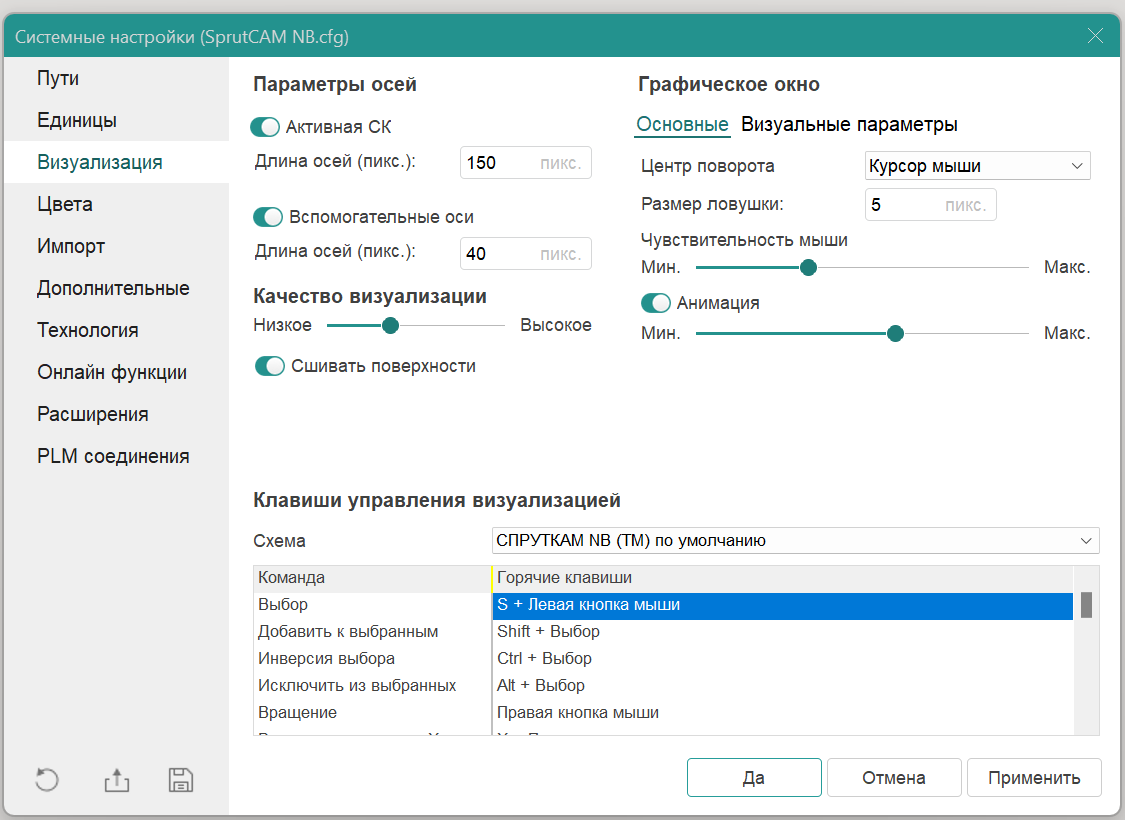Click the Качество визуализации slider handle
Image resolution: width=1125 pixels, height=820 pixels.
coord(391,325)
